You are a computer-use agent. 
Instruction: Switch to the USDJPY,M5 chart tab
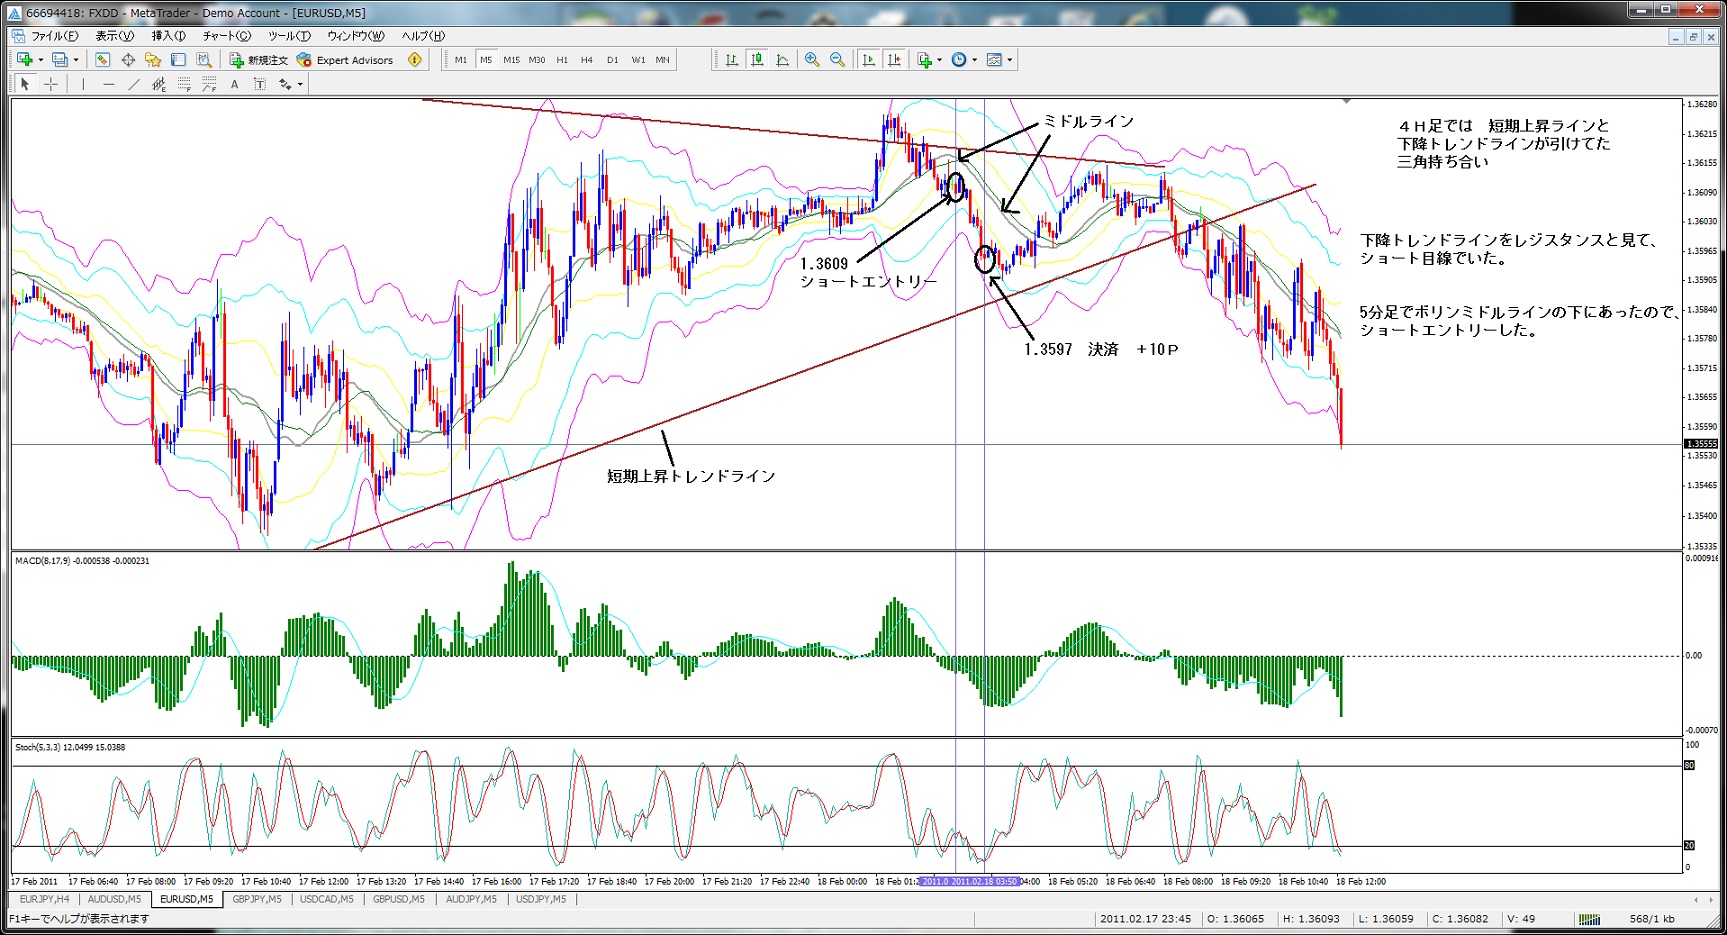point(541,899)
